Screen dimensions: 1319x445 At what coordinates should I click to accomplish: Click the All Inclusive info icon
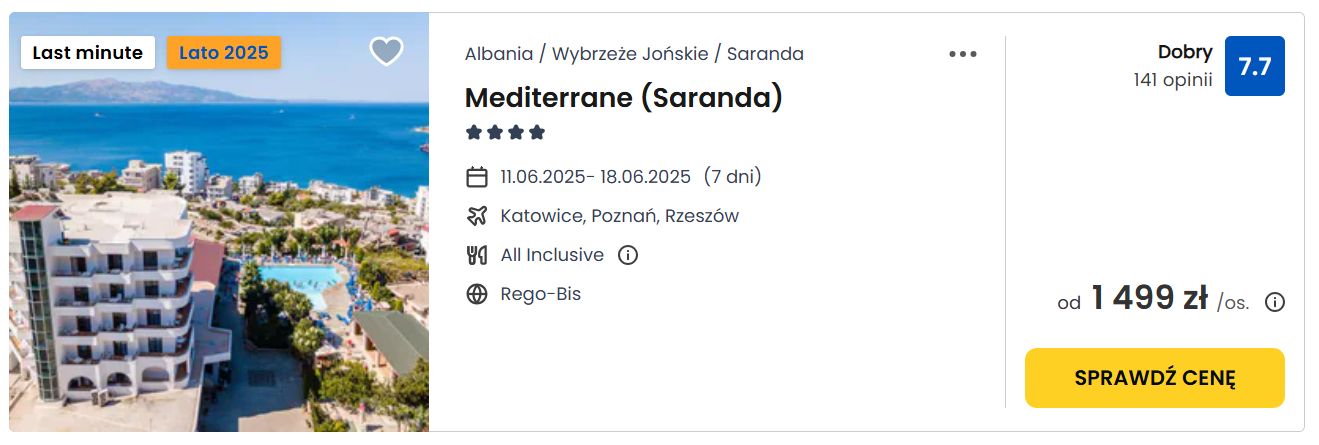628,255
